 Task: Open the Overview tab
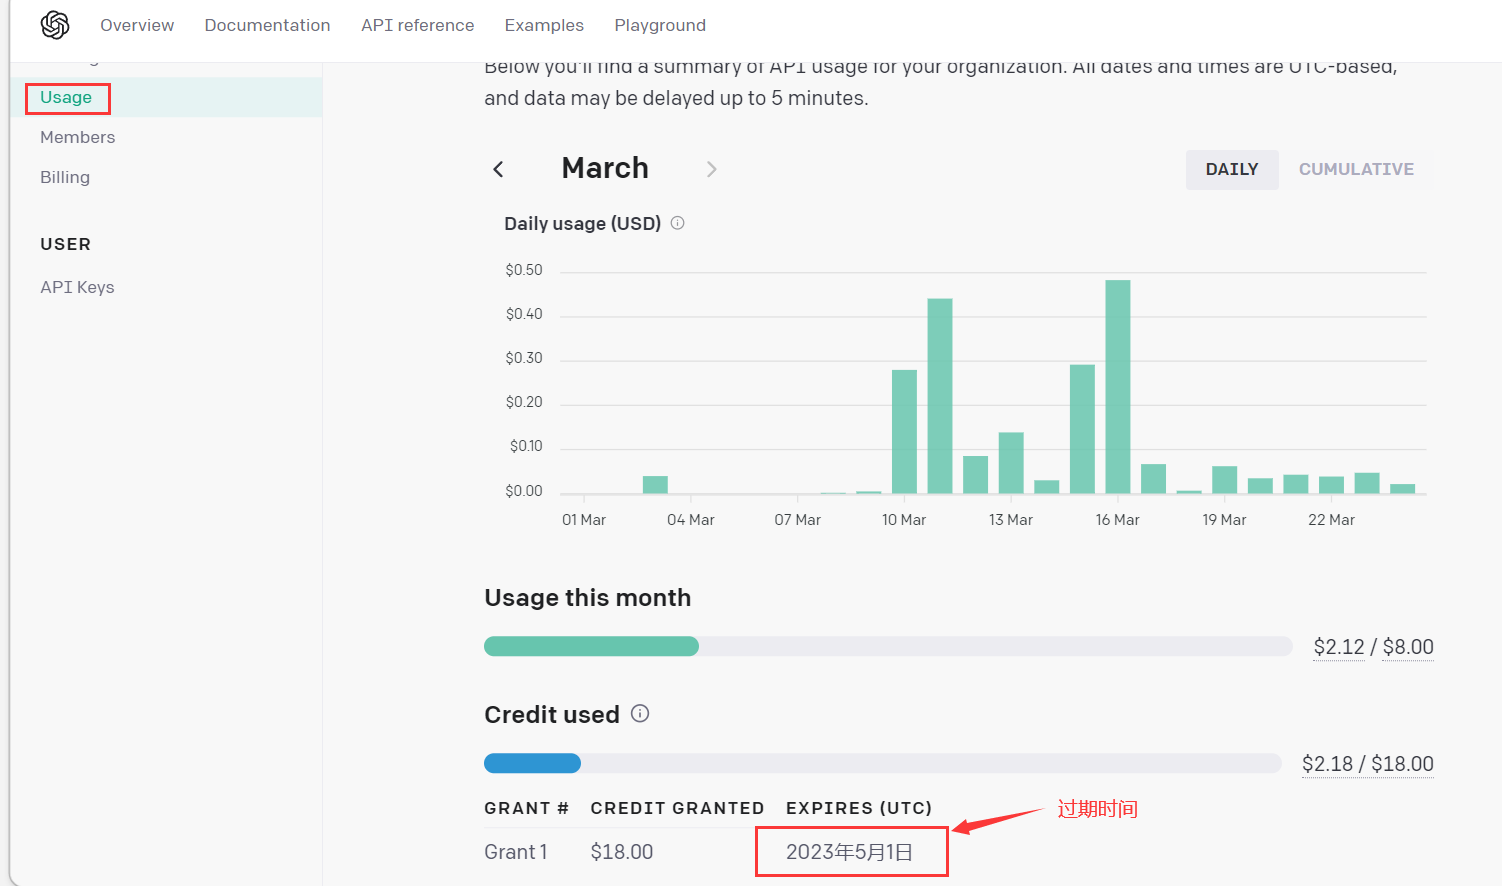(x=137, y=25)
